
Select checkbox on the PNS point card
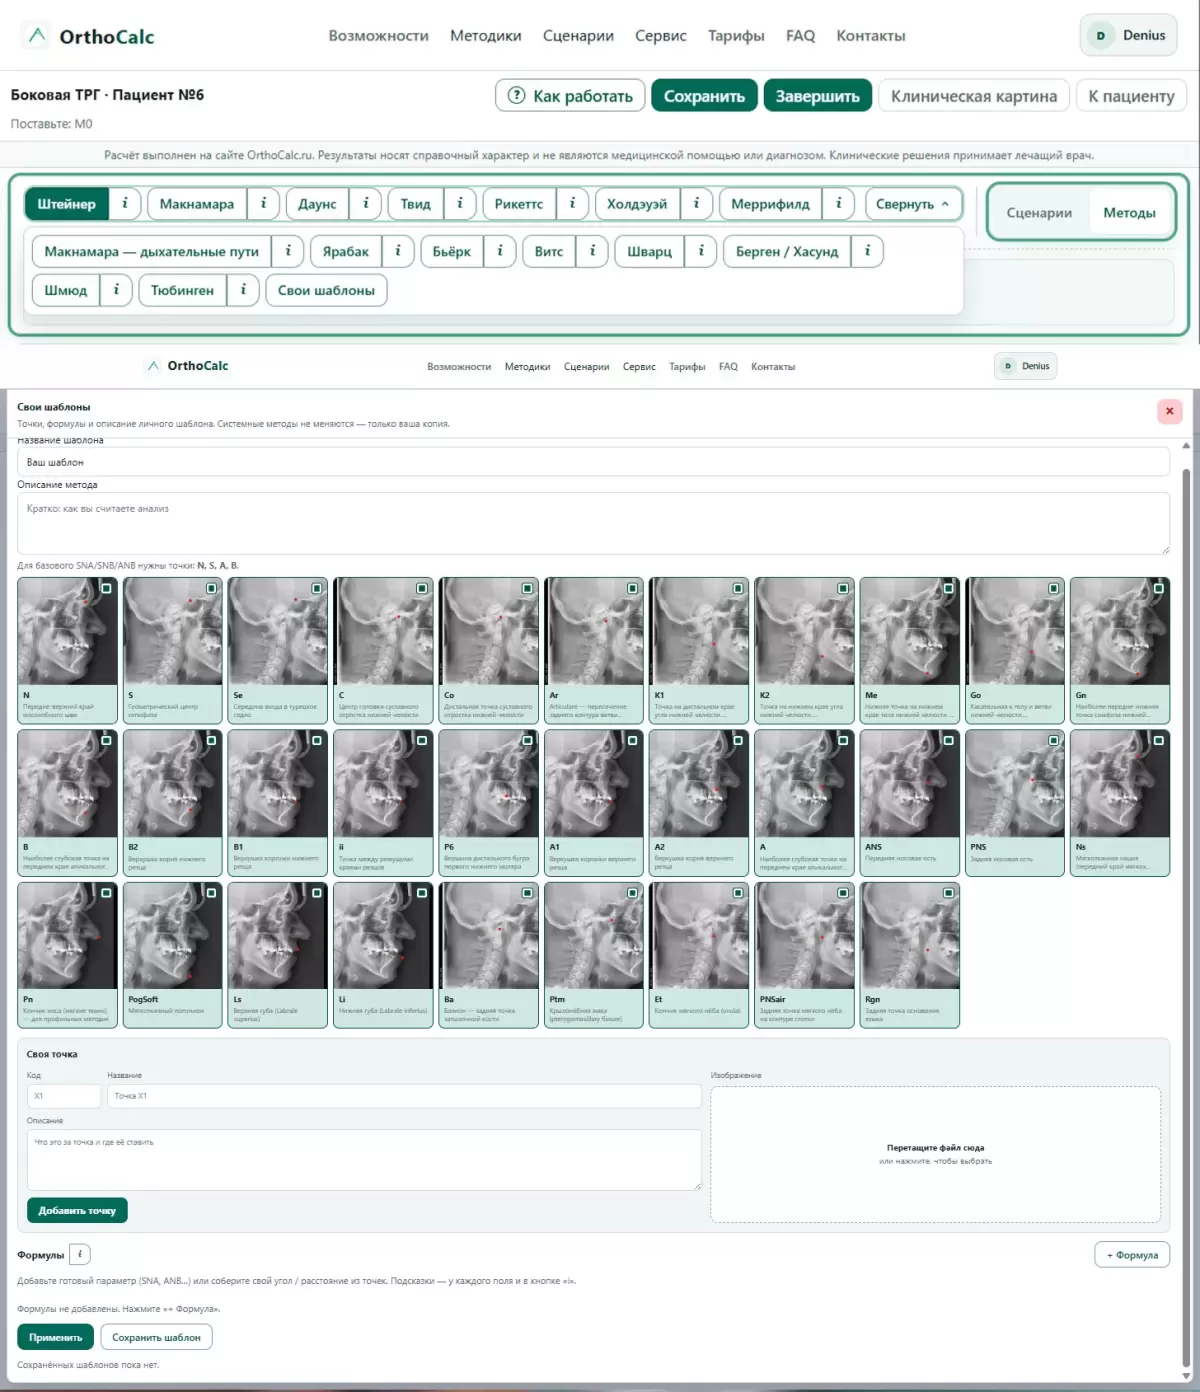pyautogui.click(x=1053, y=740)
